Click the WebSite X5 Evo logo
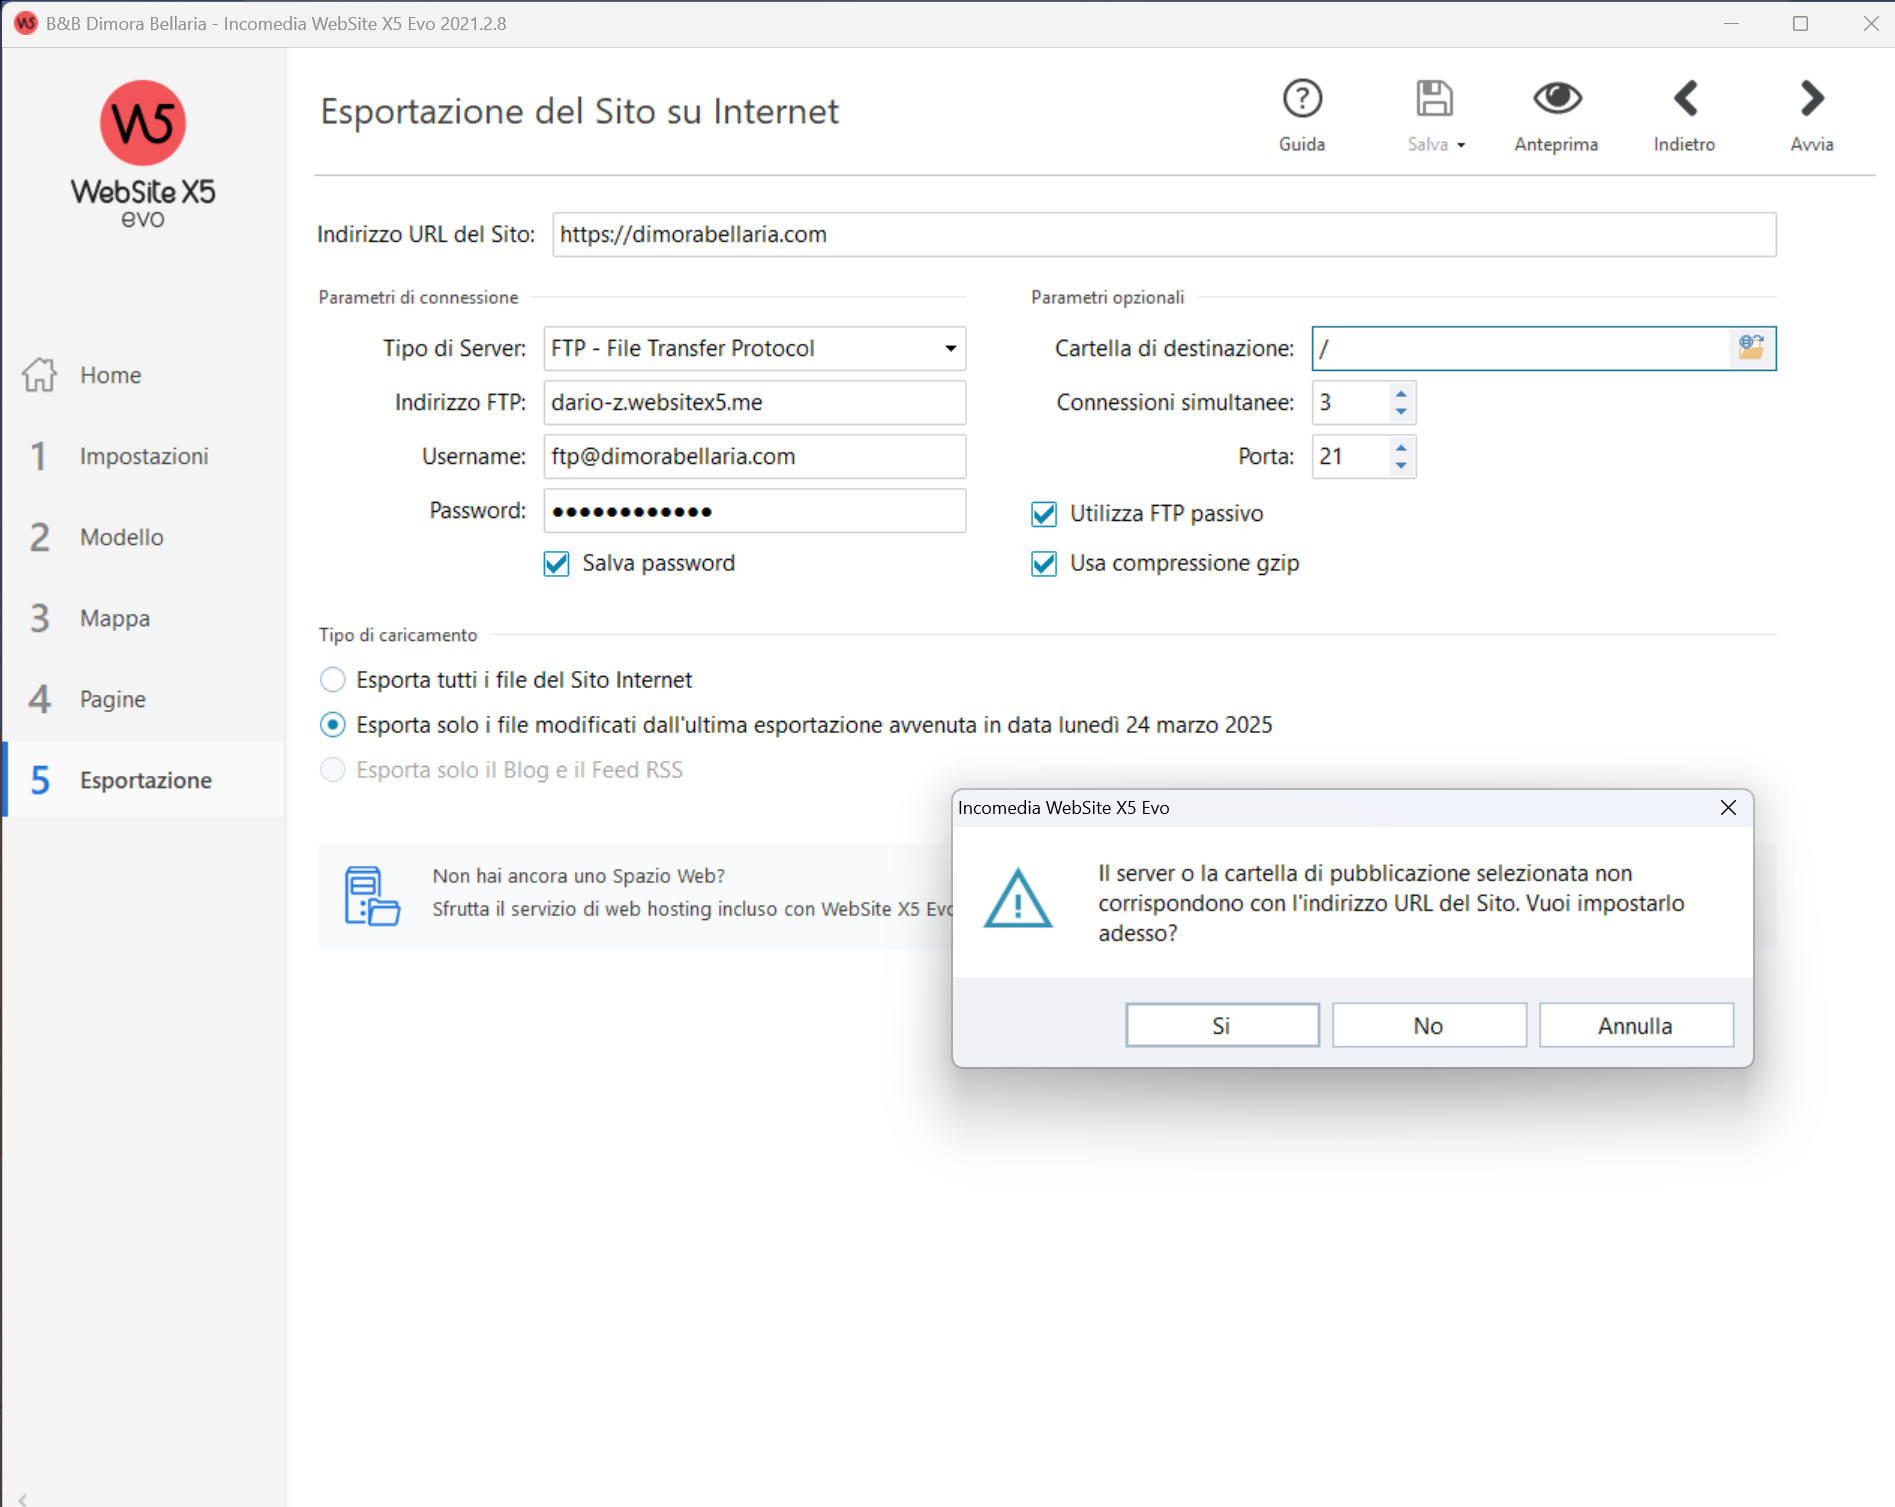Viewport: 1895px width, 1507px height. coord(143,155)
